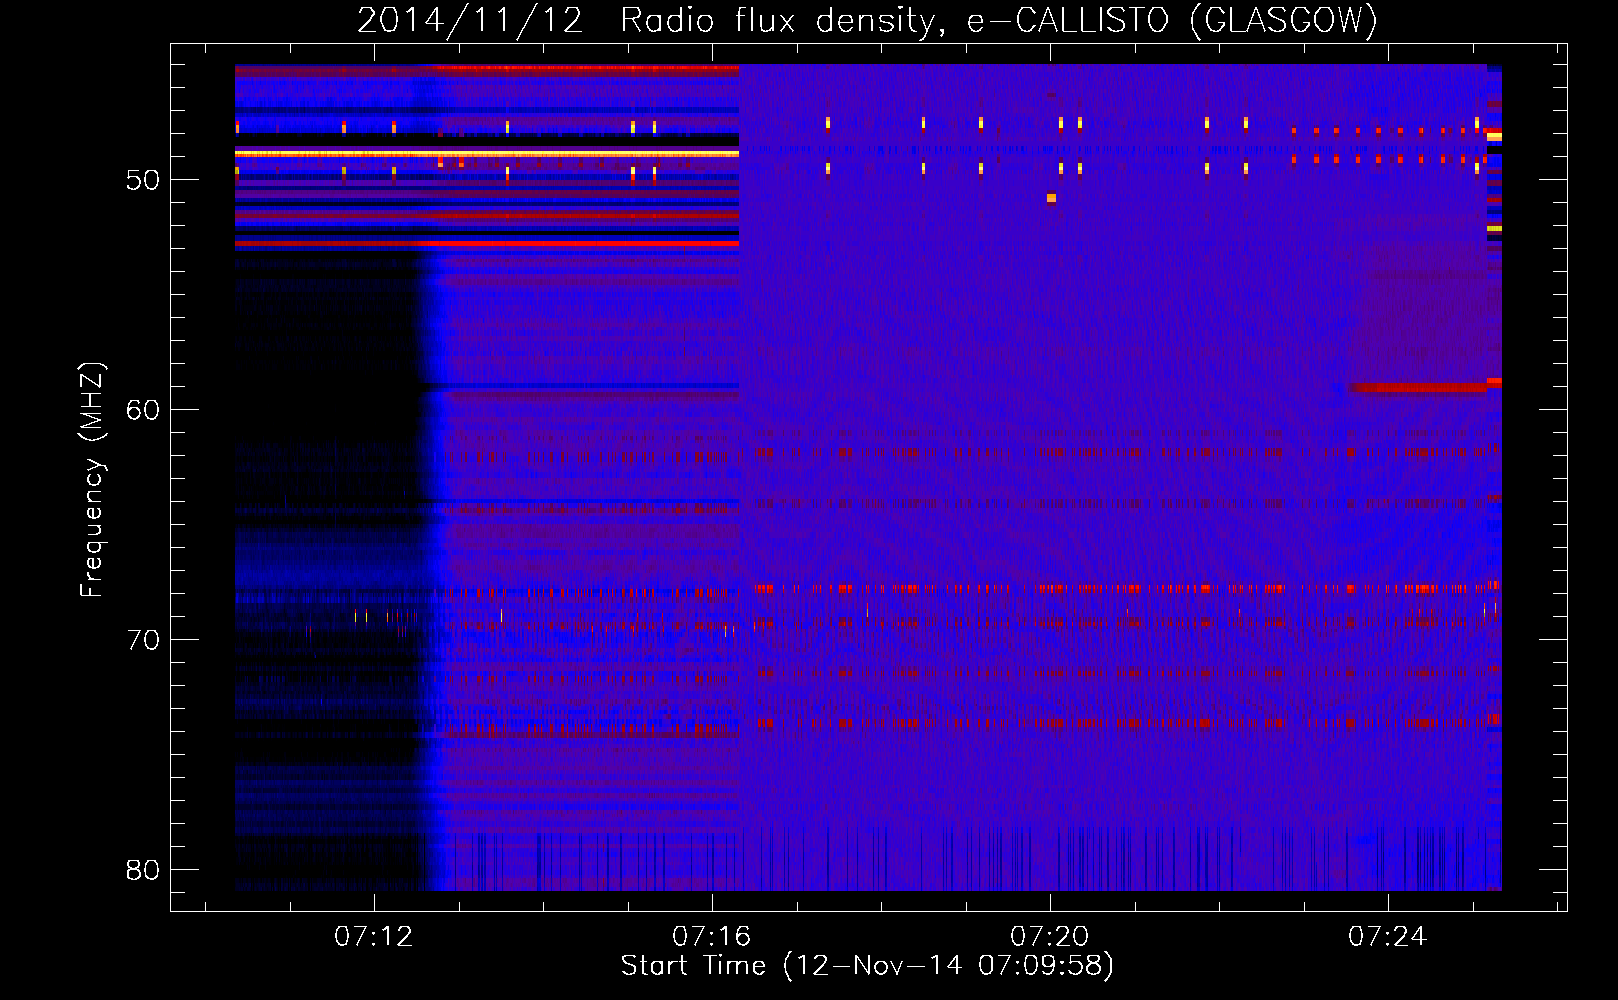Screen dimensions: 1618x1000
Task: Click the bright yellow-white band near 49 MHz
Action: tap(487, 154)
